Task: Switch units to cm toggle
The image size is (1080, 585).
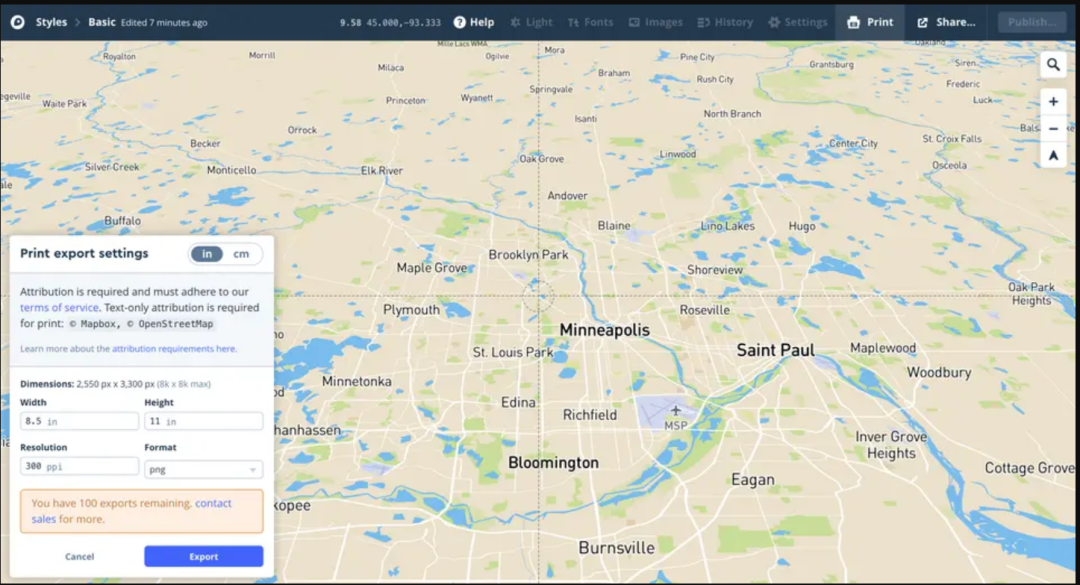Action: pos(241,254)
